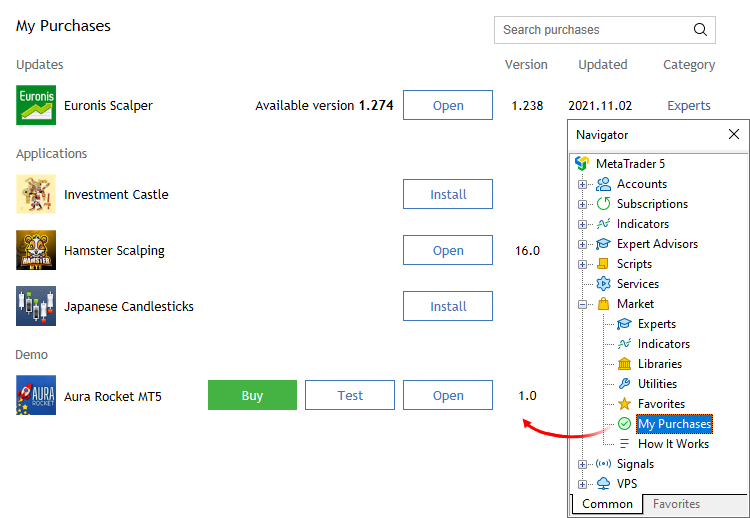750x518 pixels.
Task: Open Aura Rocket MT5 with its Open button
Action: (448, 395)
